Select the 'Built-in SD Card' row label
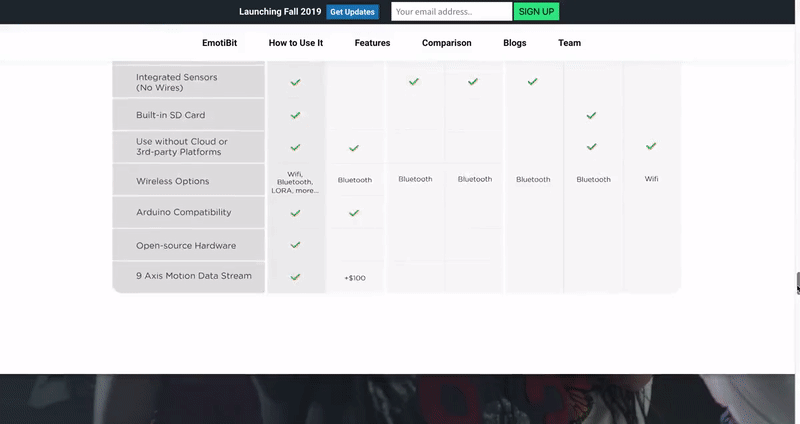 click(170, 115)
